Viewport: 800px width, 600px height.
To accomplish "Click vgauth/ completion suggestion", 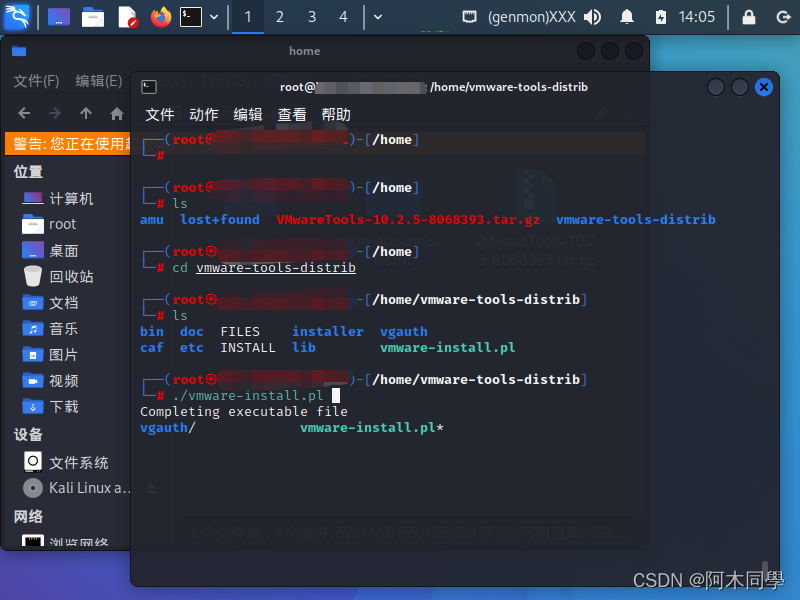I will (168, 428).
